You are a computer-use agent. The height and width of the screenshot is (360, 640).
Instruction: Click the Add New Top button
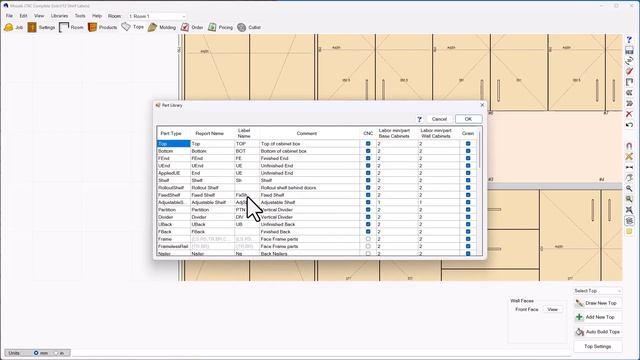tap(598, 317)
